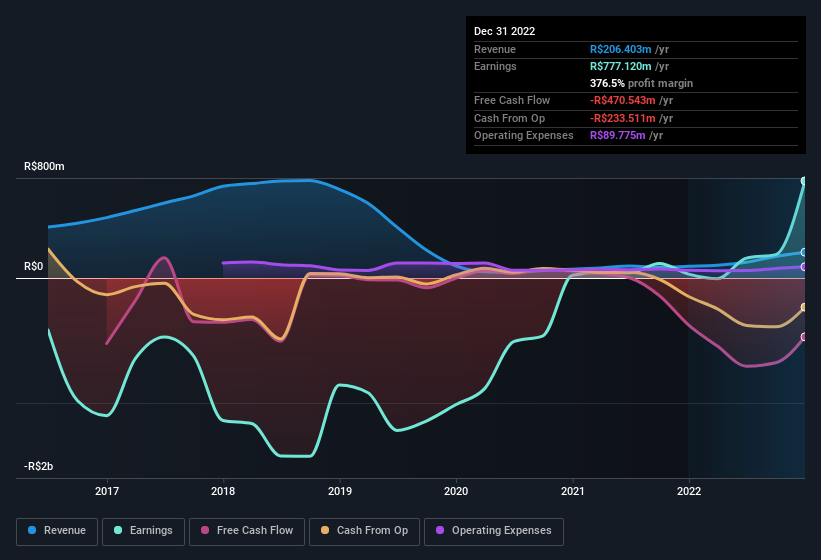The height and width of the screenshot is (560, 821).
Task: Click the 2017 x-axis label
Action: [107, 491]
